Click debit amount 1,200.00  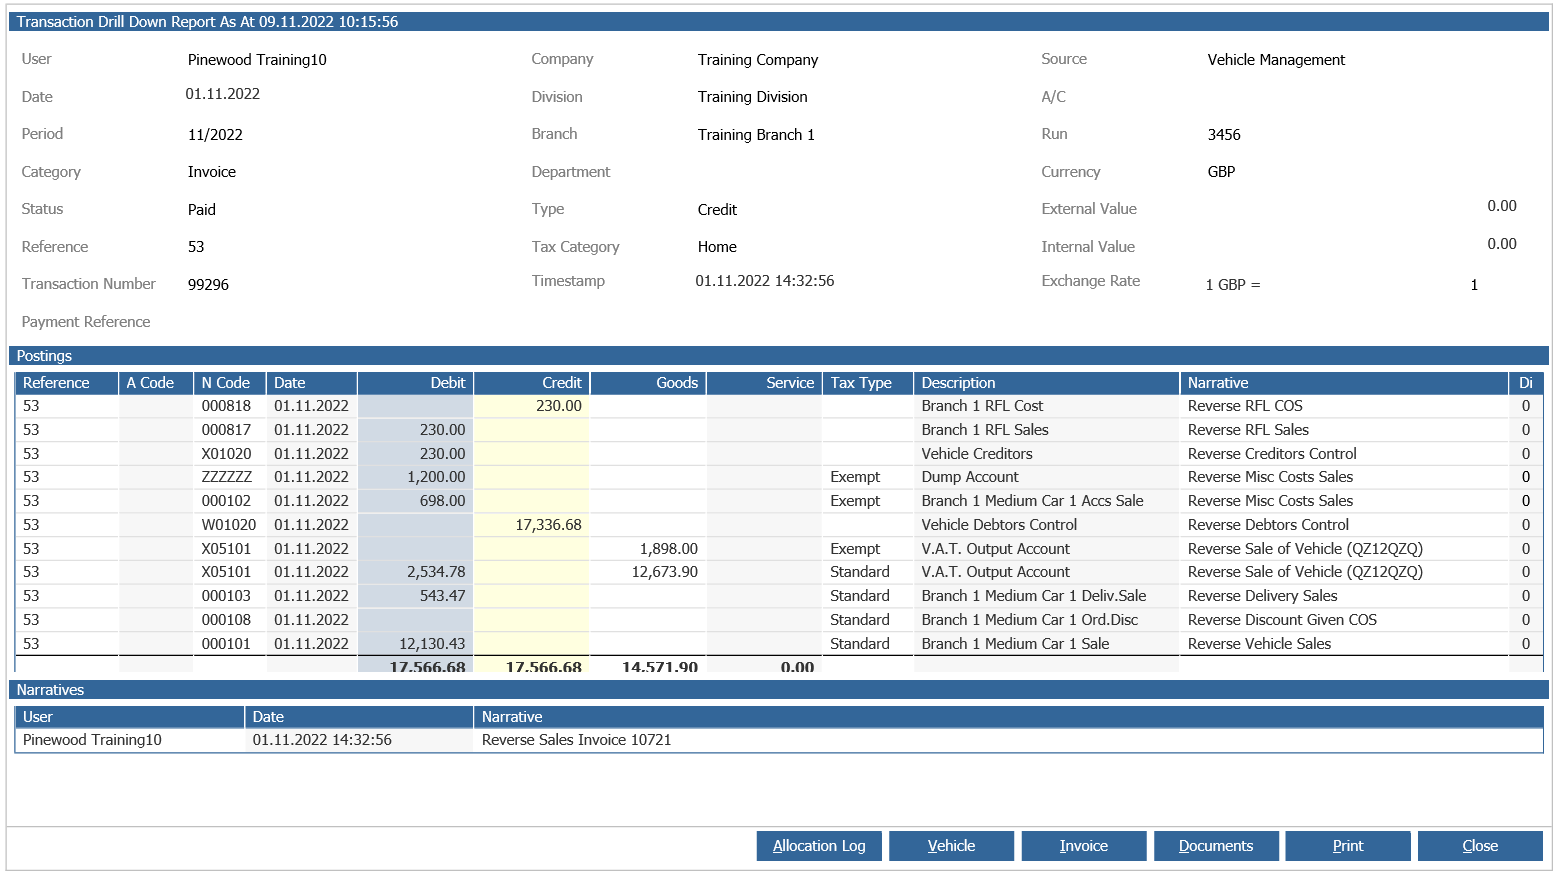coord(436,477)
